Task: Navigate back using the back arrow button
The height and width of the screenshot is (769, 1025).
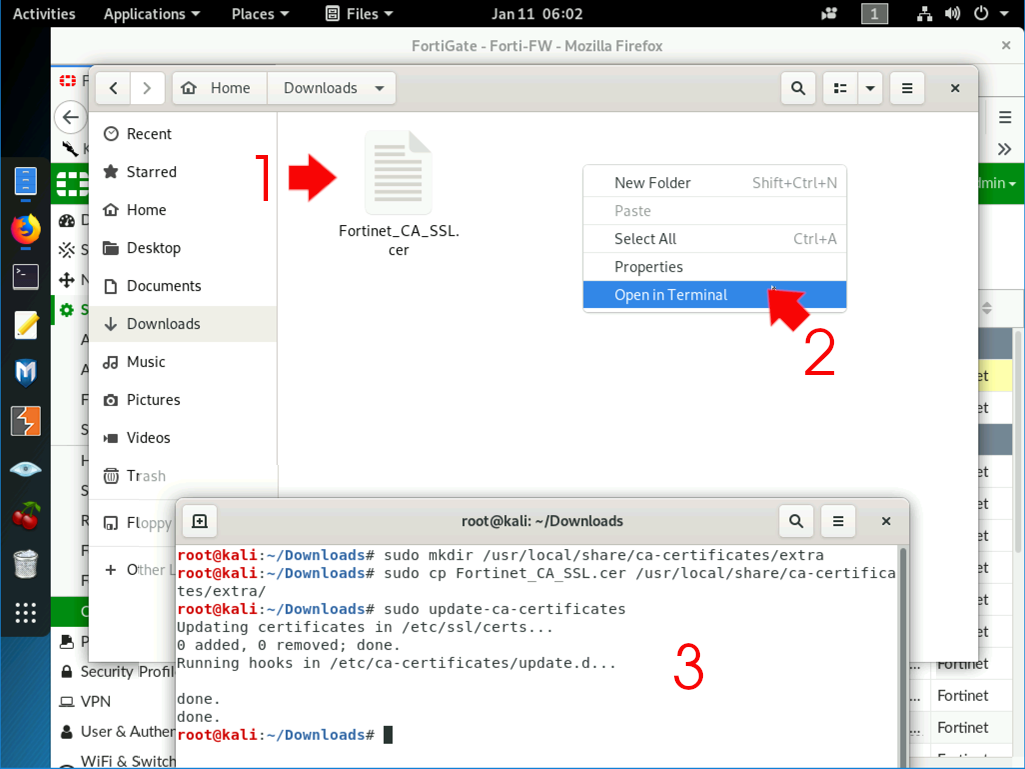Action: (x=112, y=88)
